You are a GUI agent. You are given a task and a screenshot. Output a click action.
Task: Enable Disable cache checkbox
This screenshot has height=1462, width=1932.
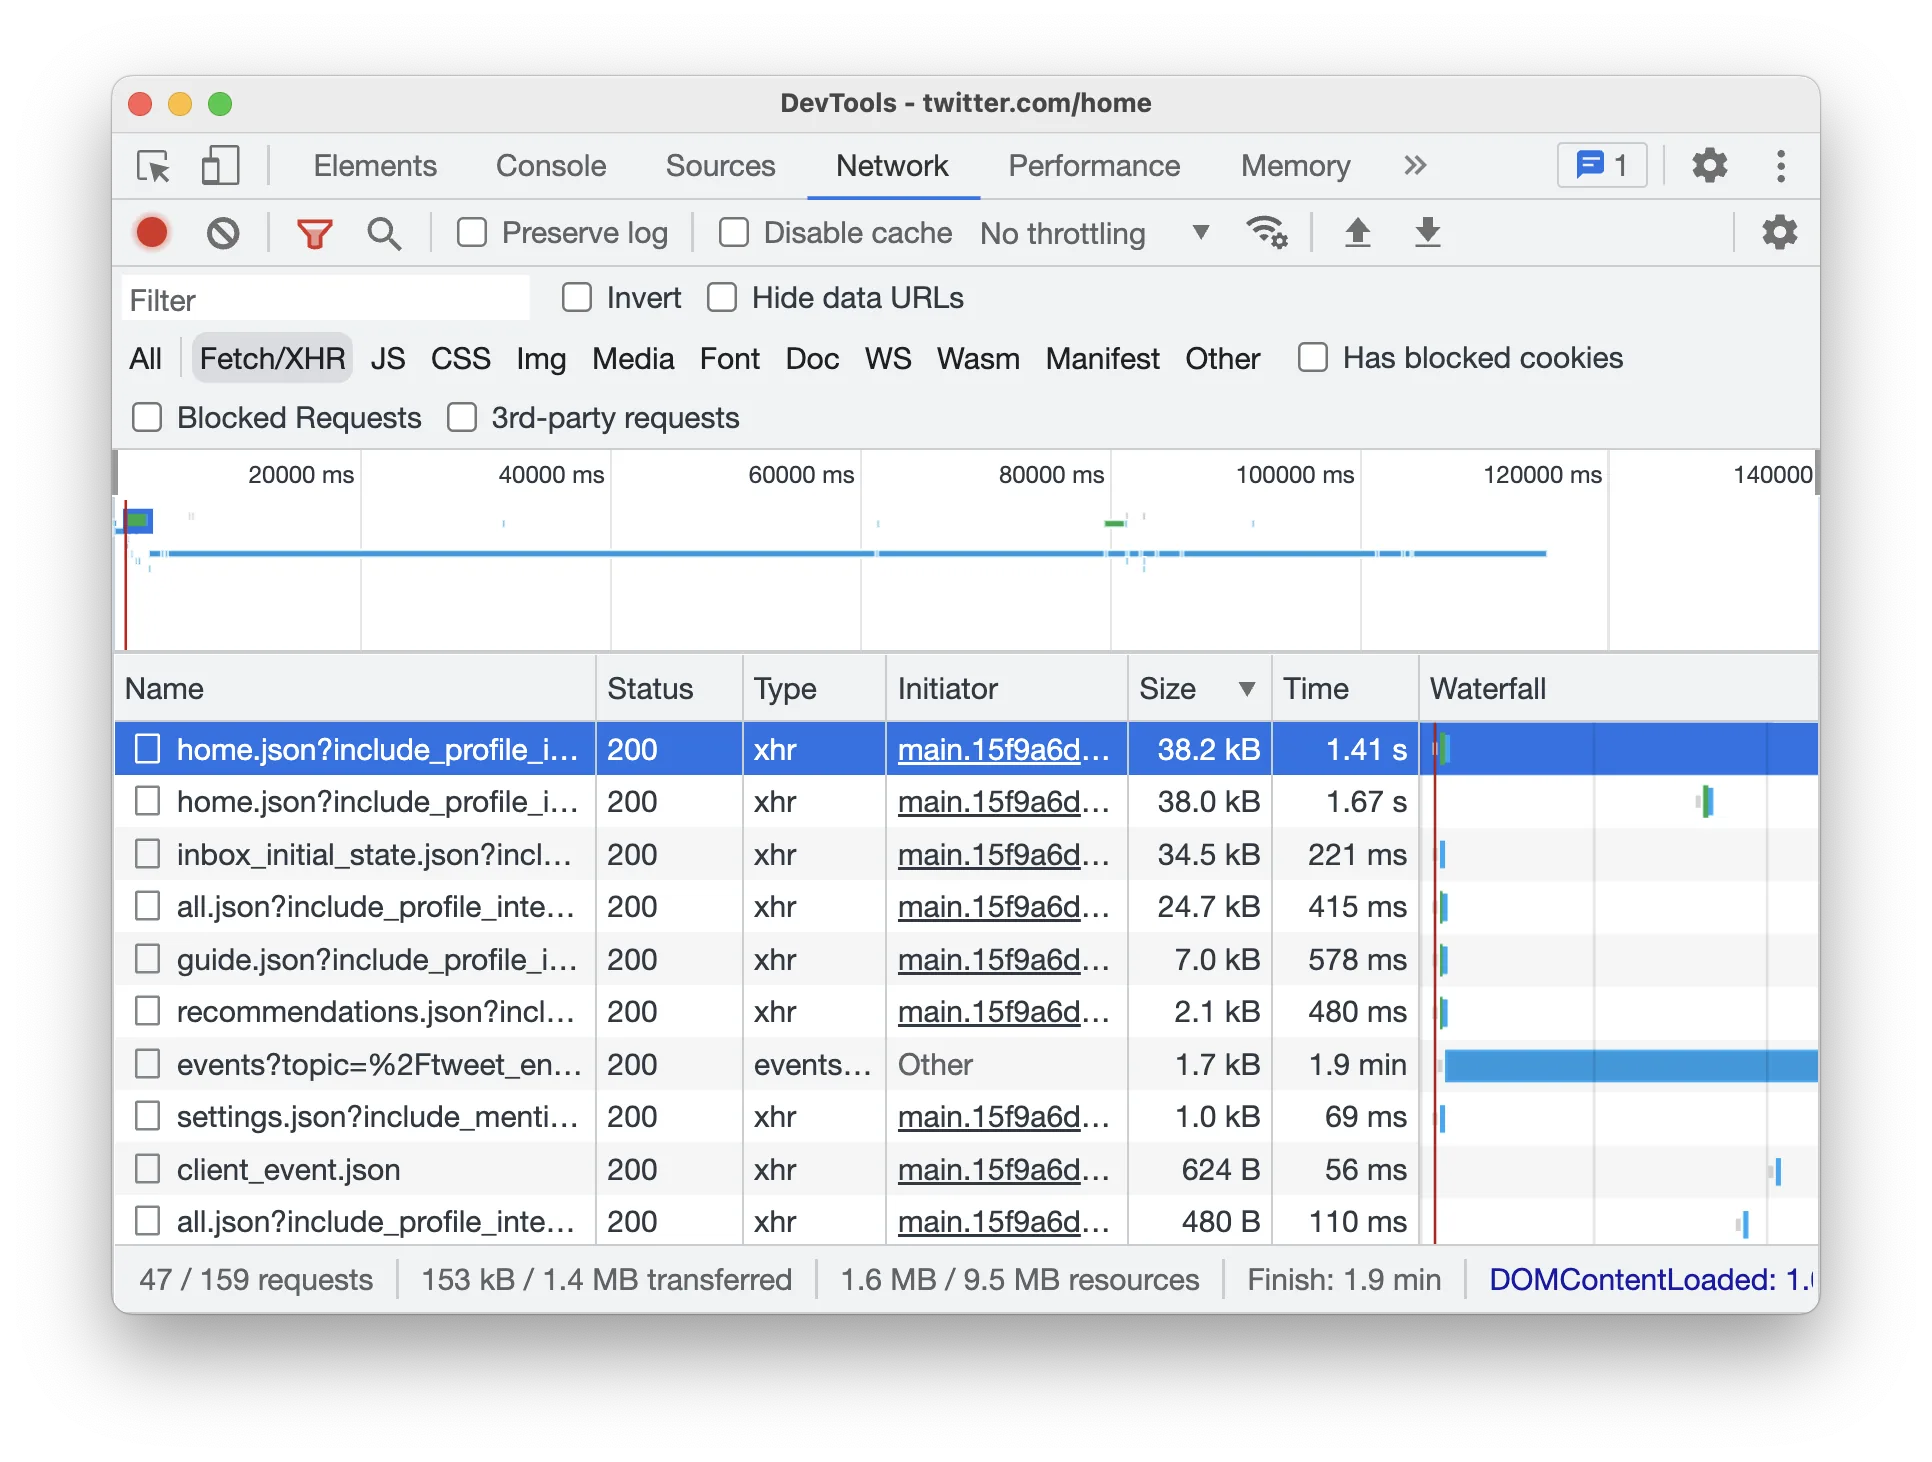click(734, 233)
